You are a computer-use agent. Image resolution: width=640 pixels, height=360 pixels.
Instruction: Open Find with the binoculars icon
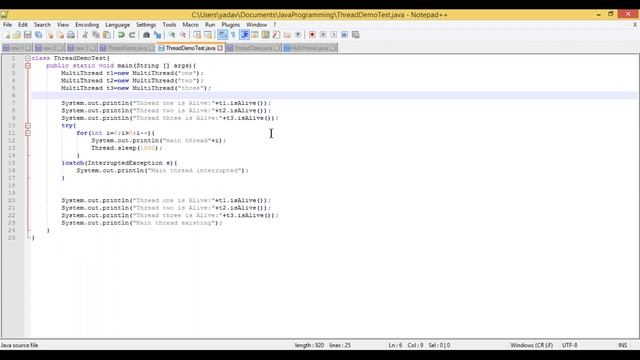[x=146, y=35]
